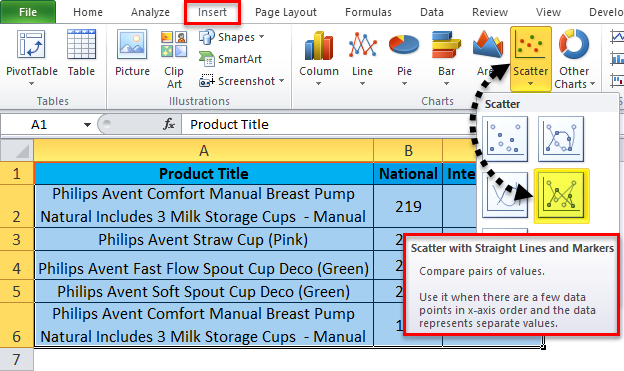Switch to the Data tab
624x371 pixels.
tap(432, 12)
